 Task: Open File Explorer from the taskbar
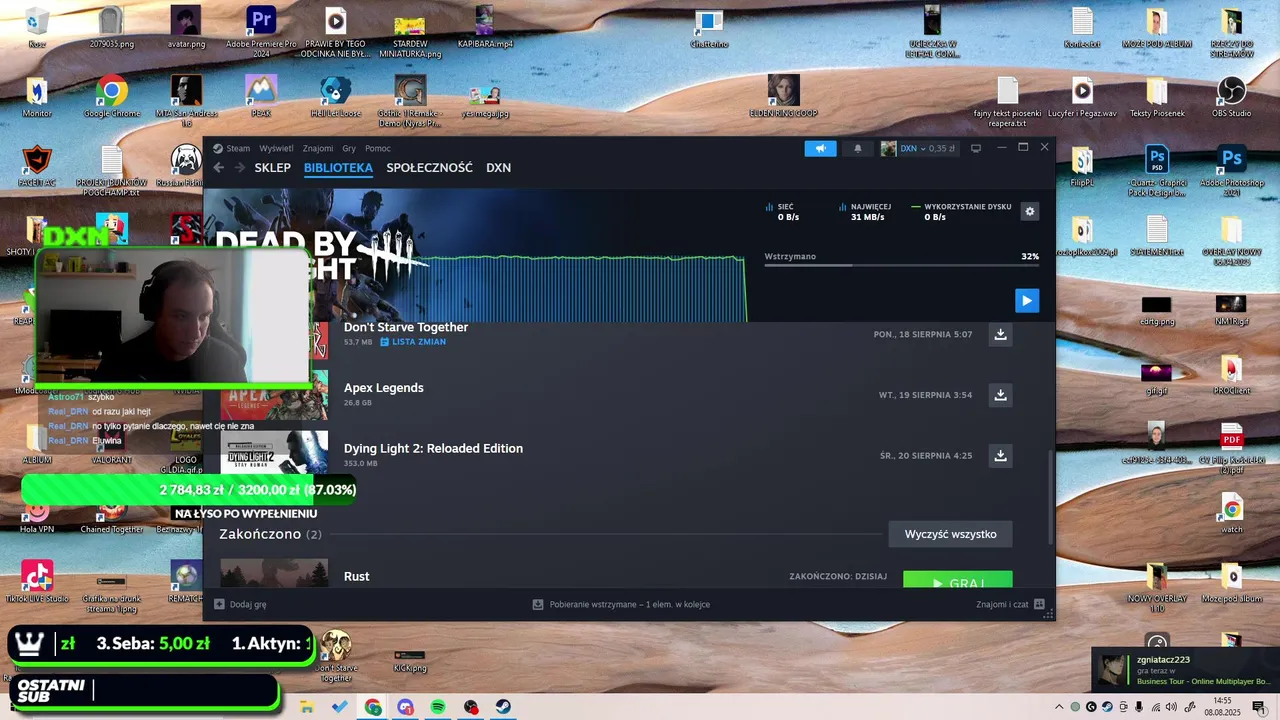coord(307,707)
